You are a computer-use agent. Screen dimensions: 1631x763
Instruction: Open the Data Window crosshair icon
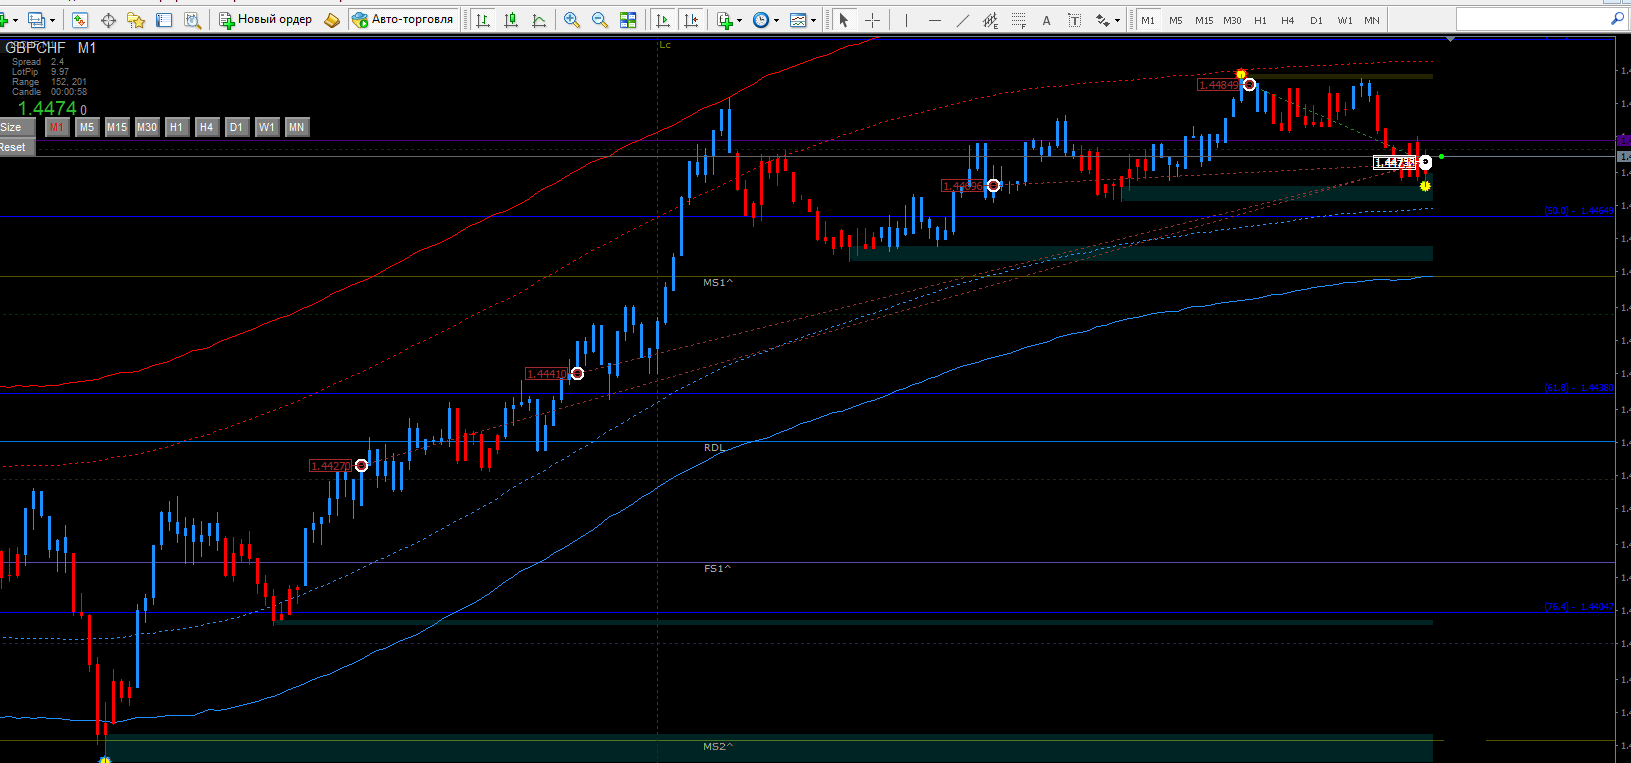point(109,20)
